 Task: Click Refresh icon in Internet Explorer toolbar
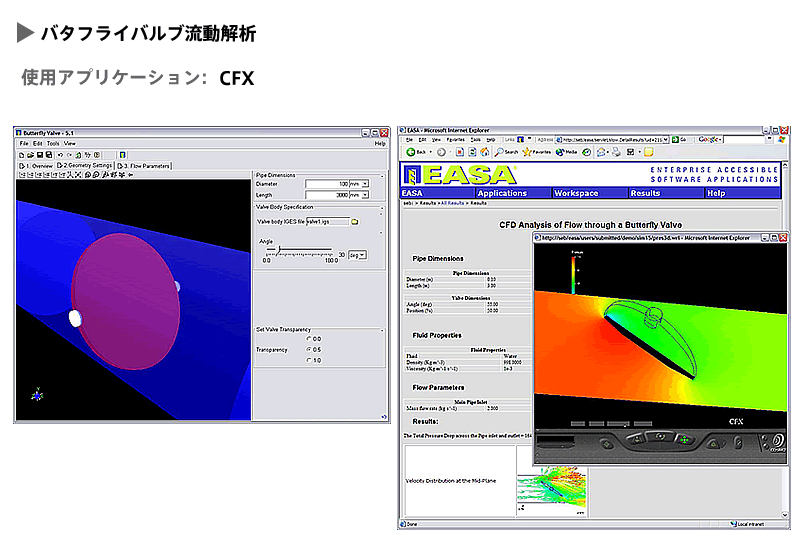[472, 152]
